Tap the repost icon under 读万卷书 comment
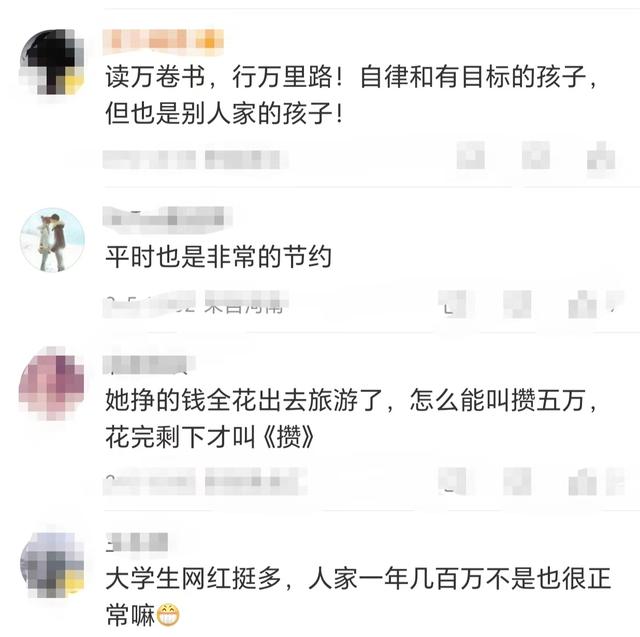This screenshot has height=637, width=640. pos(471,155)
